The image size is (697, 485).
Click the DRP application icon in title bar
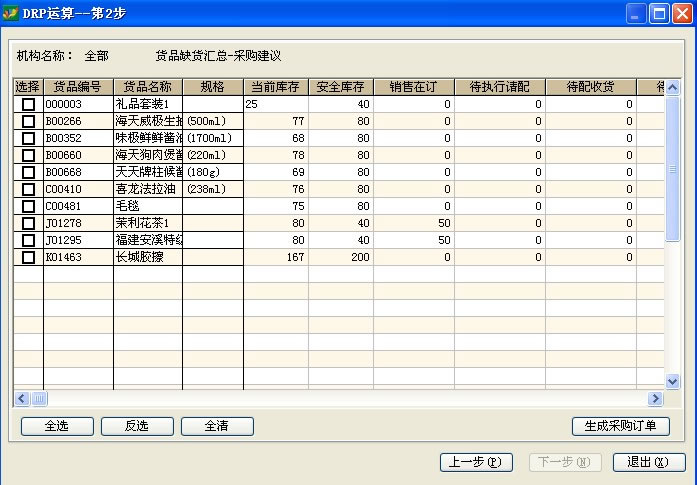(12, 13)
